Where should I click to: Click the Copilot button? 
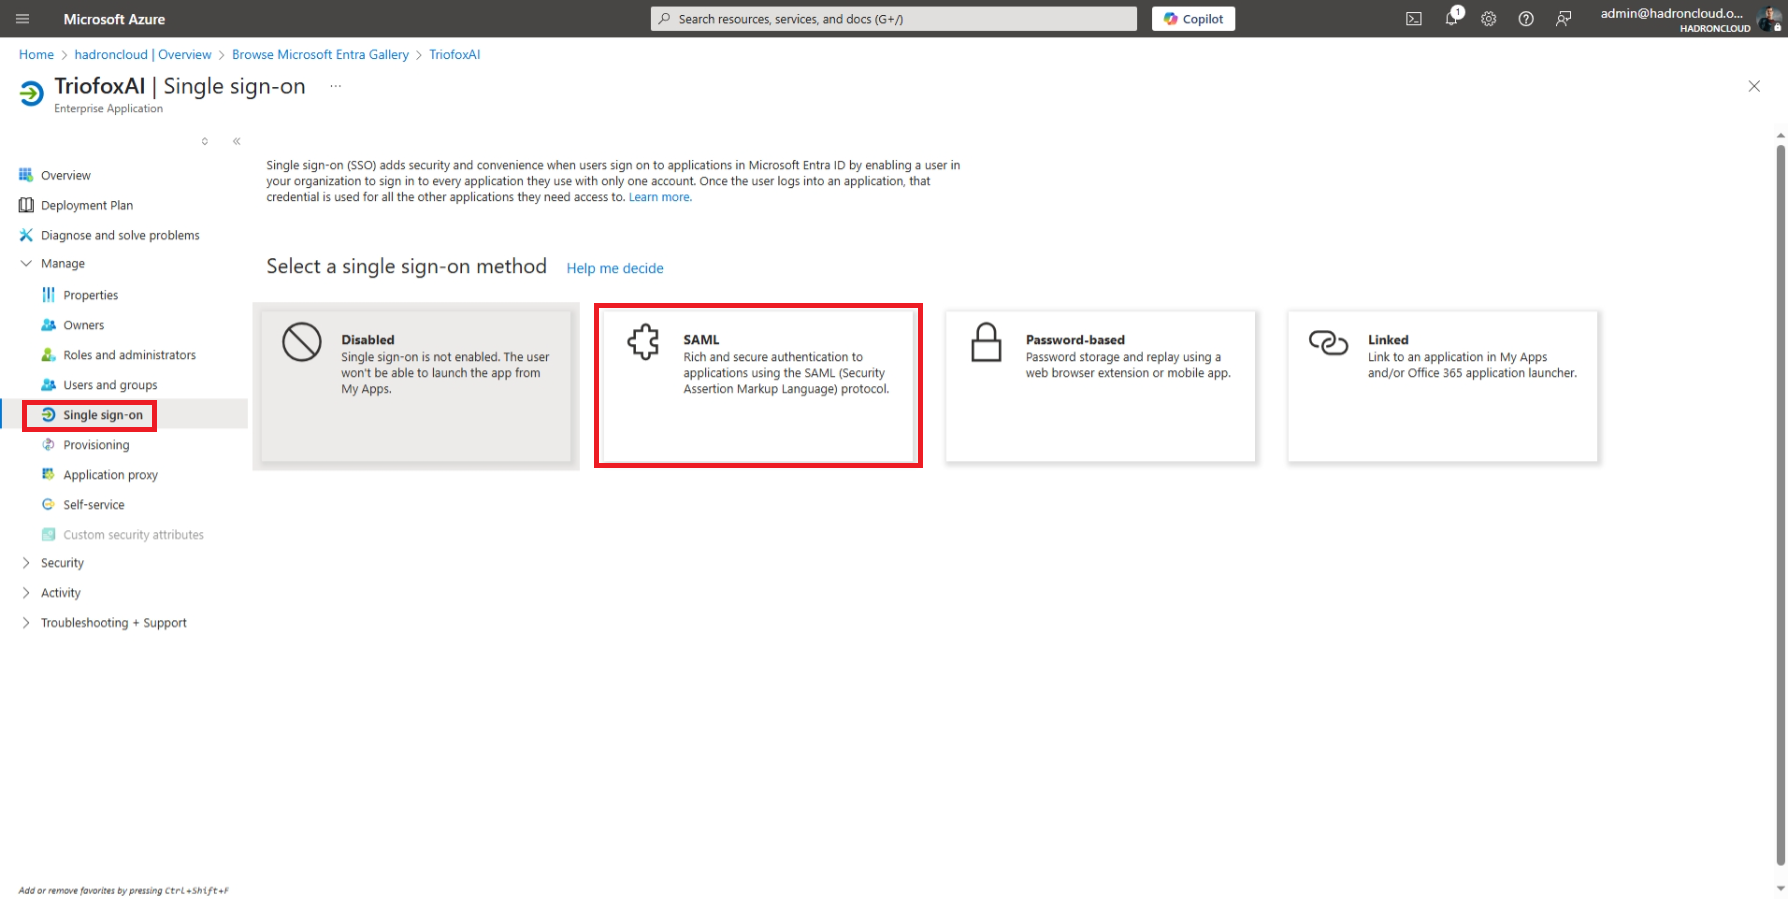coord(1193,19)
